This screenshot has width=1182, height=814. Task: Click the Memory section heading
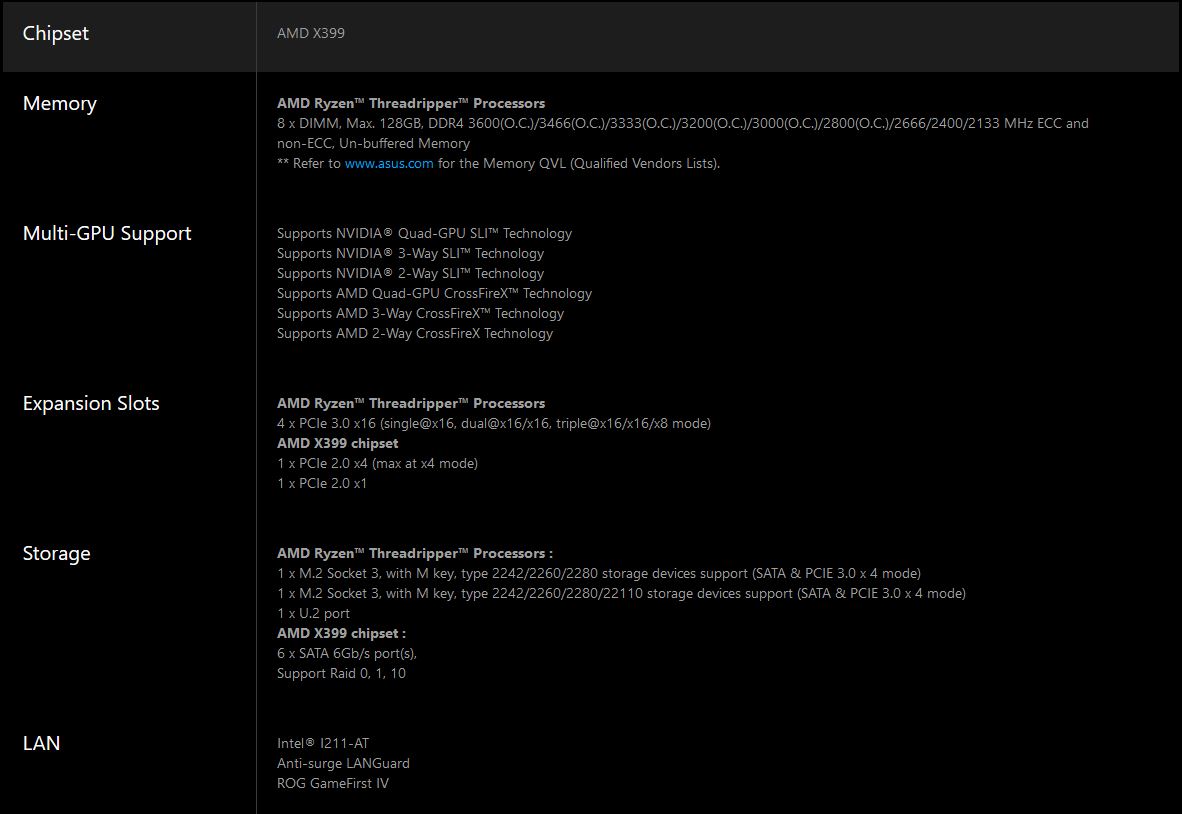tap(60, 104)
